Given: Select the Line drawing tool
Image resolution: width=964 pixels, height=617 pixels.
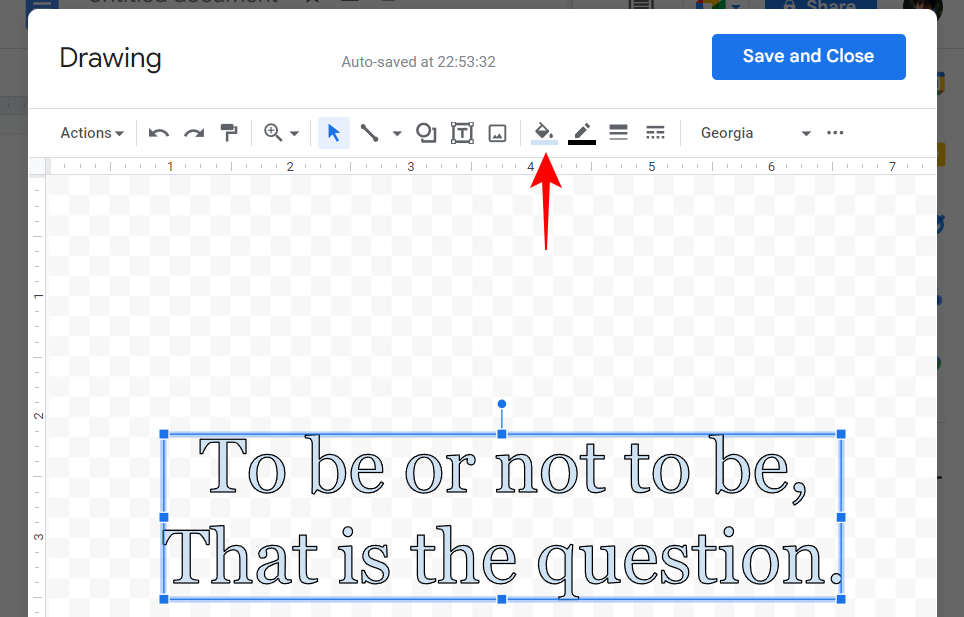Looking at the screenshot, I should [369, 133].
